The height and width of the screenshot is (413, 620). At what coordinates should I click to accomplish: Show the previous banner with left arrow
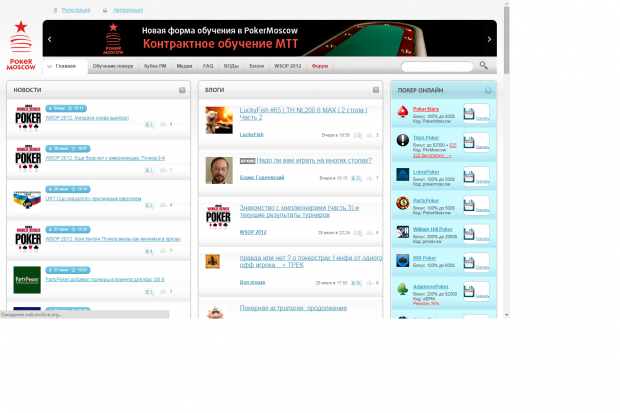tap(49, 39)
